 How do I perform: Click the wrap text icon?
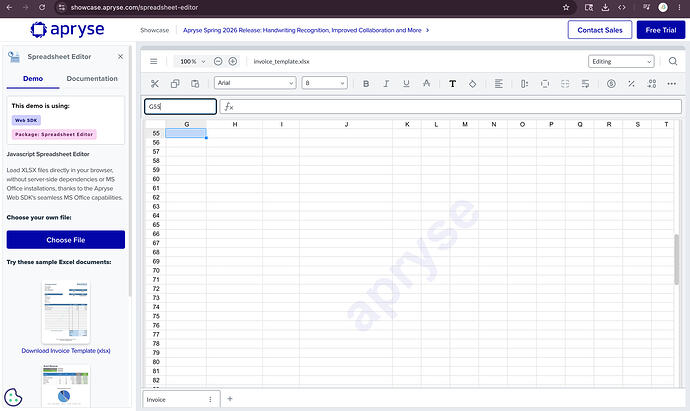click(x=585, y=84)
